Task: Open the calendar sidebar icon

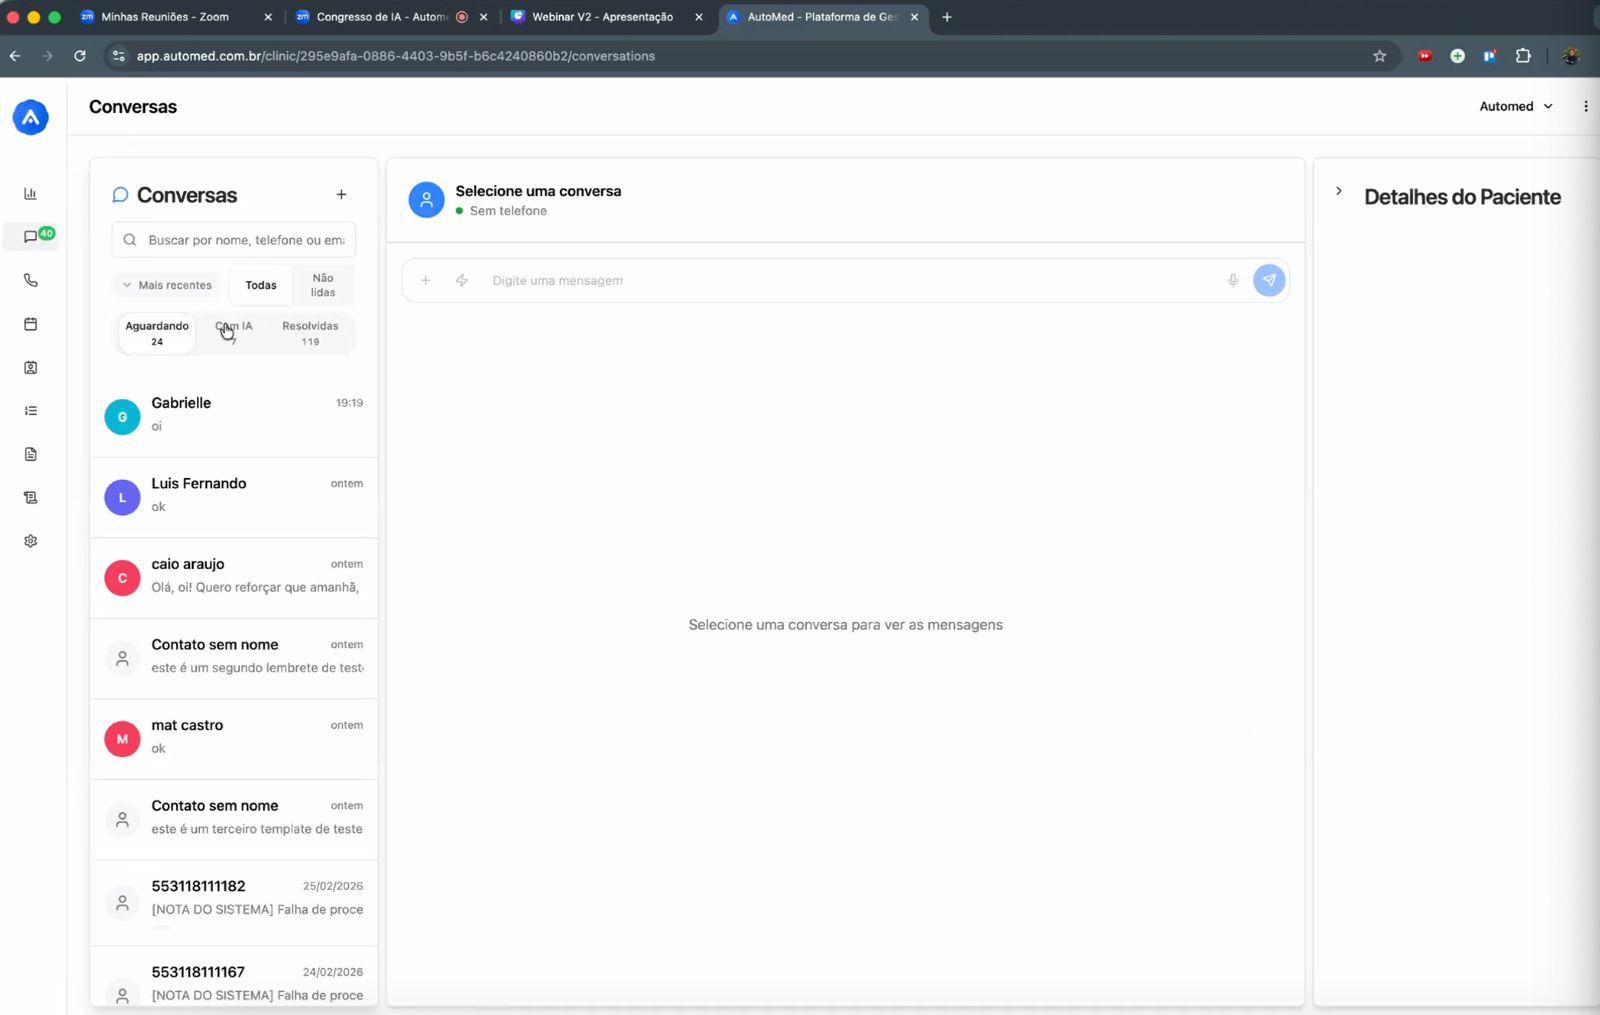Action: [x=30, y=324]
